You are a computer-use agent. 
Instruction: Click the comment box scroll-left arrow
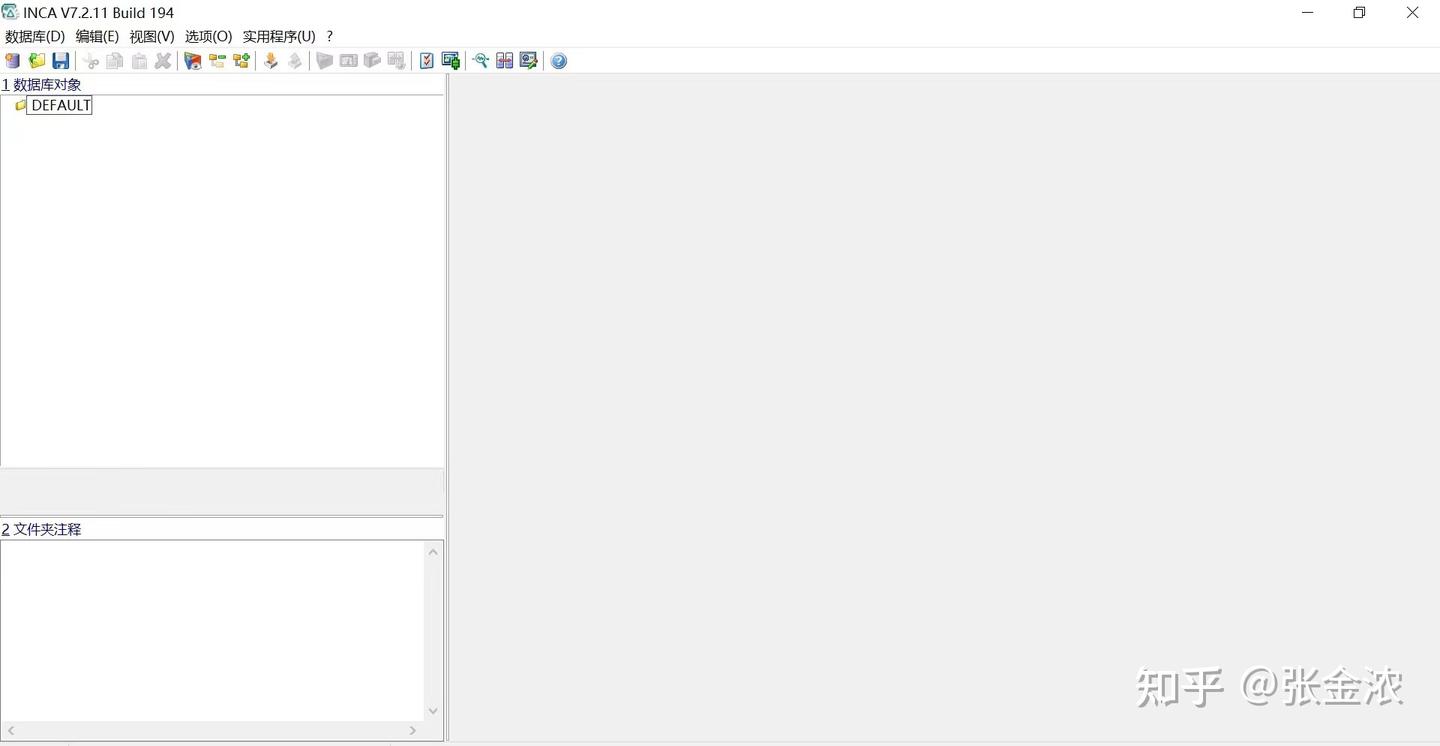tap(10, 731)
